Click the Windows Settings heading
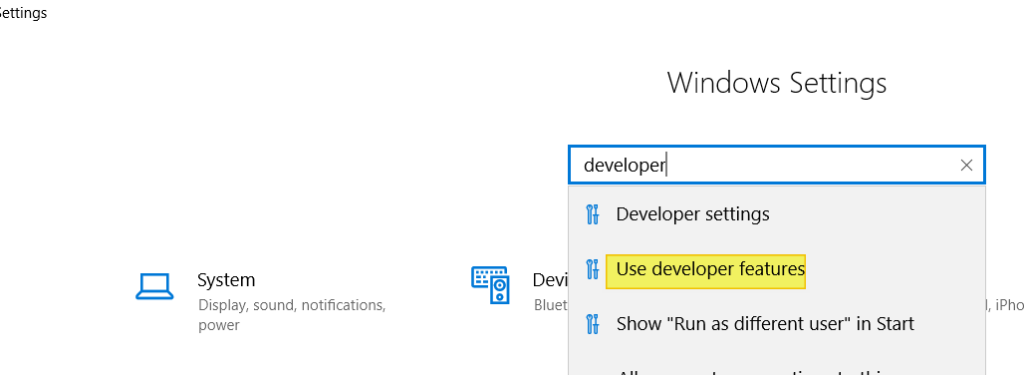Viewport: 1024px width, 375px height. pos(776,84)
